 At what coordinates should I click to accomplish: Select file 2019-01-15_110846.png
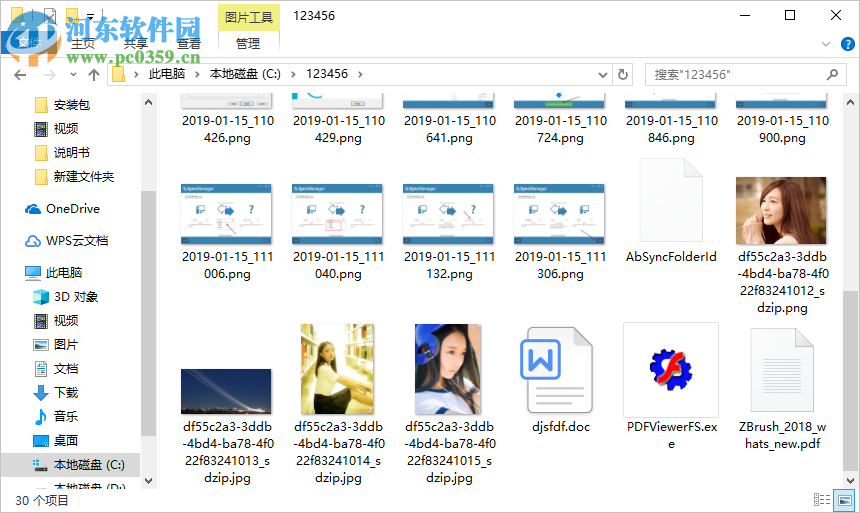click(x=671, y=129)
